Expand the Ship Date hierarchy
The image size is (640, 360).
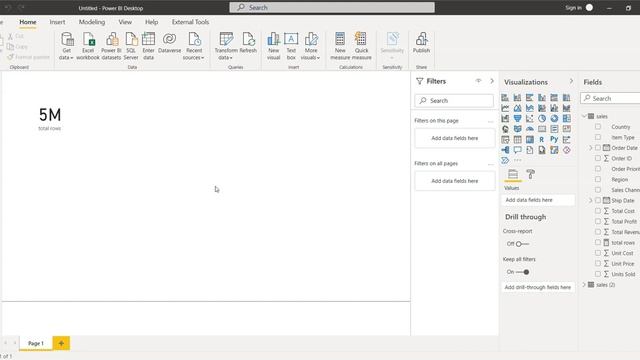click(x=591, y=200)
